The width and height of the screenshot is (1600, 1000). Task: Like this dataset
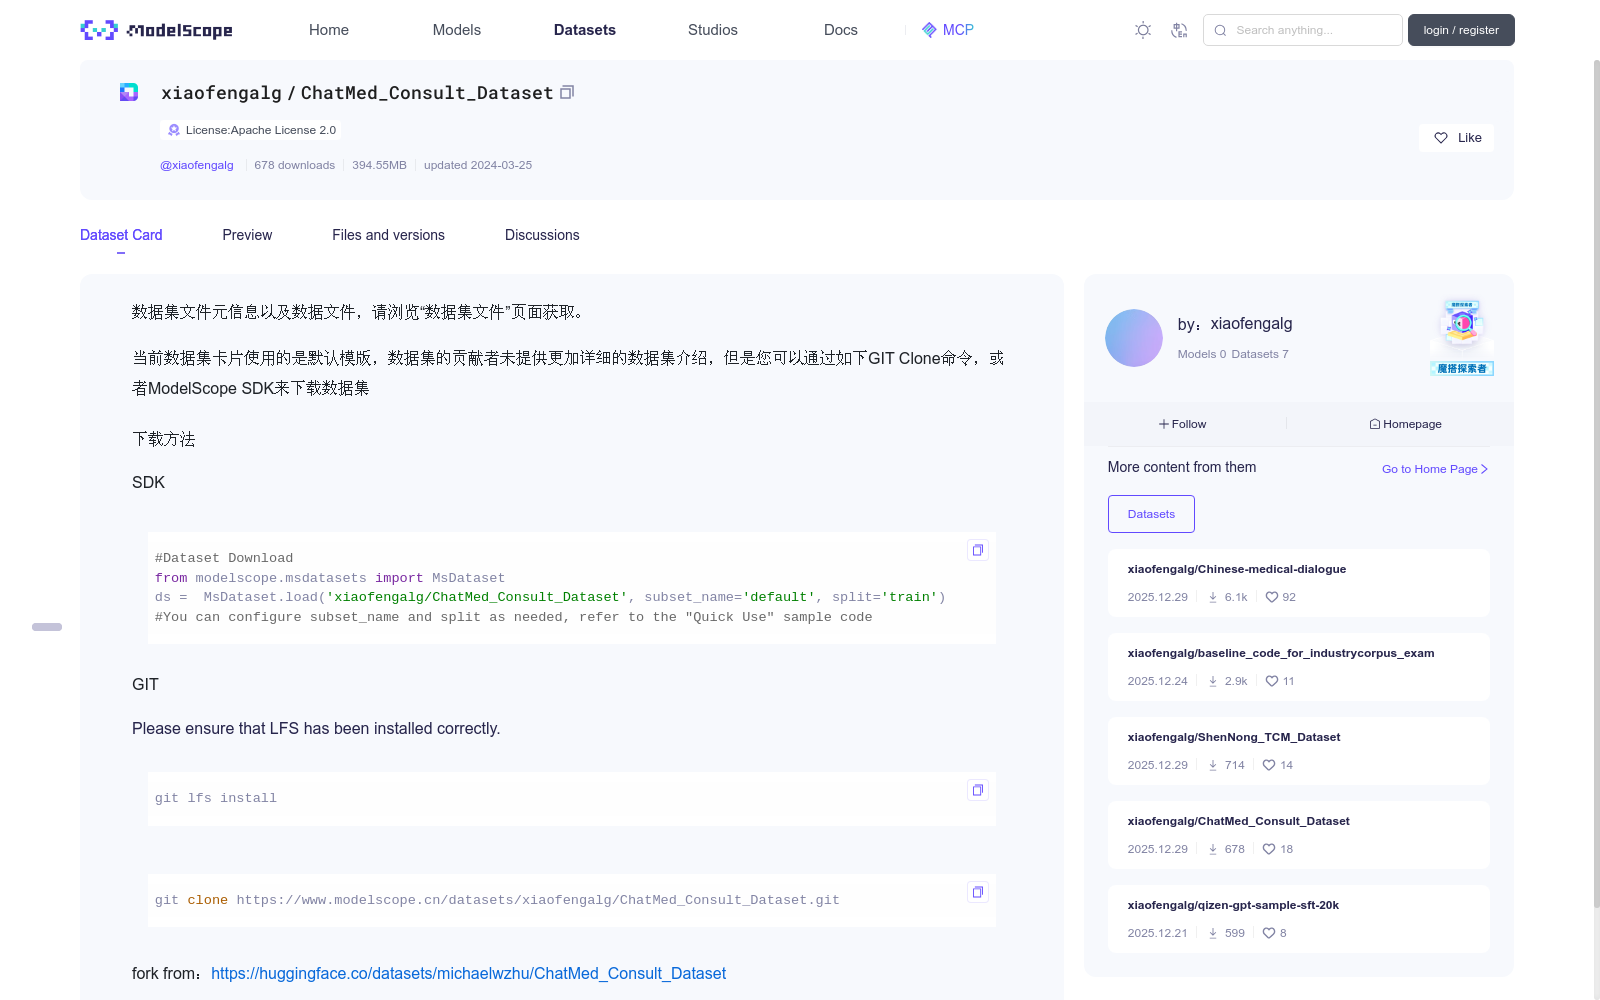pos(1457,138)
